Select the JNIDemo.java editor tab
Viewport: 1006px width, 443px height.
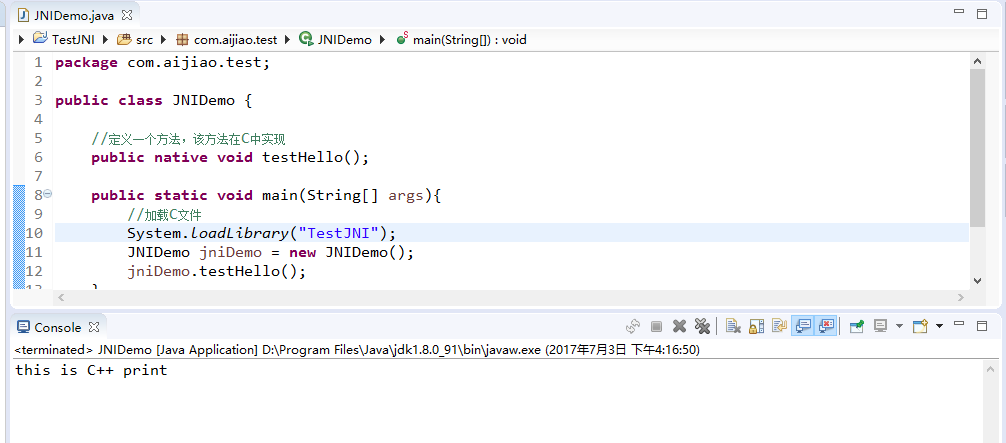click(74, 14)
